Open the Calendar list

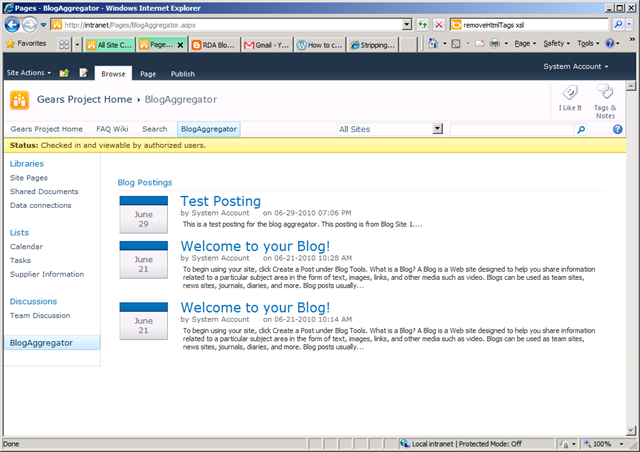tap(26, 247)
